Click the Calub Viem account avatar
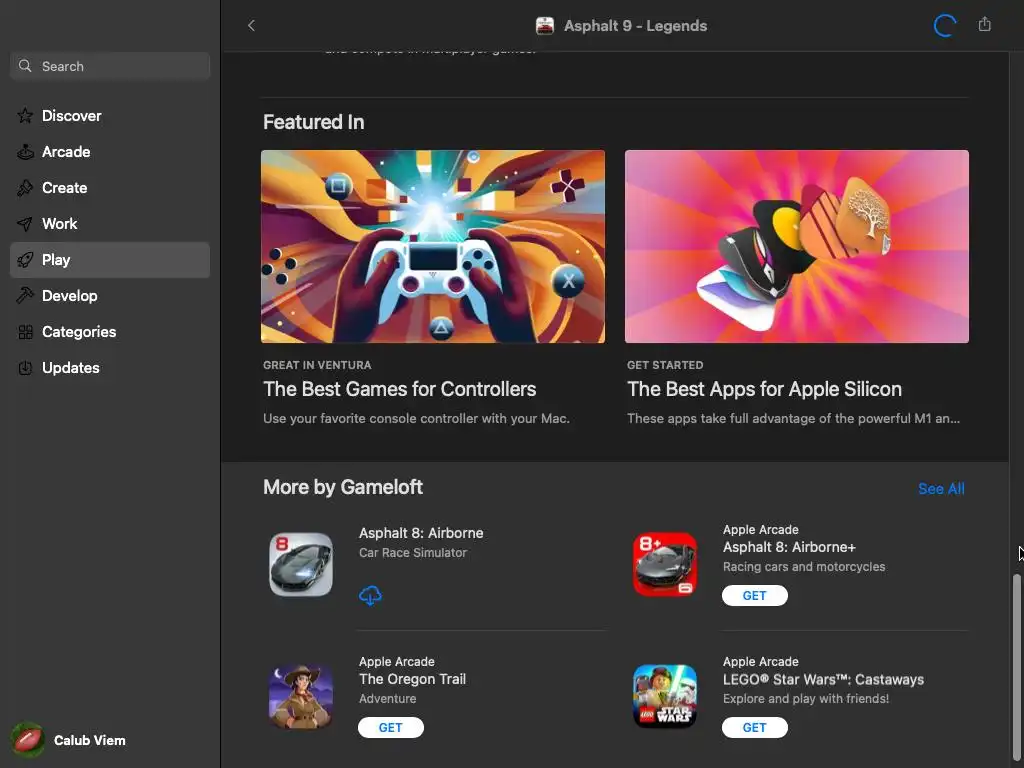The image size is (1024, 768). pos(27,740)
